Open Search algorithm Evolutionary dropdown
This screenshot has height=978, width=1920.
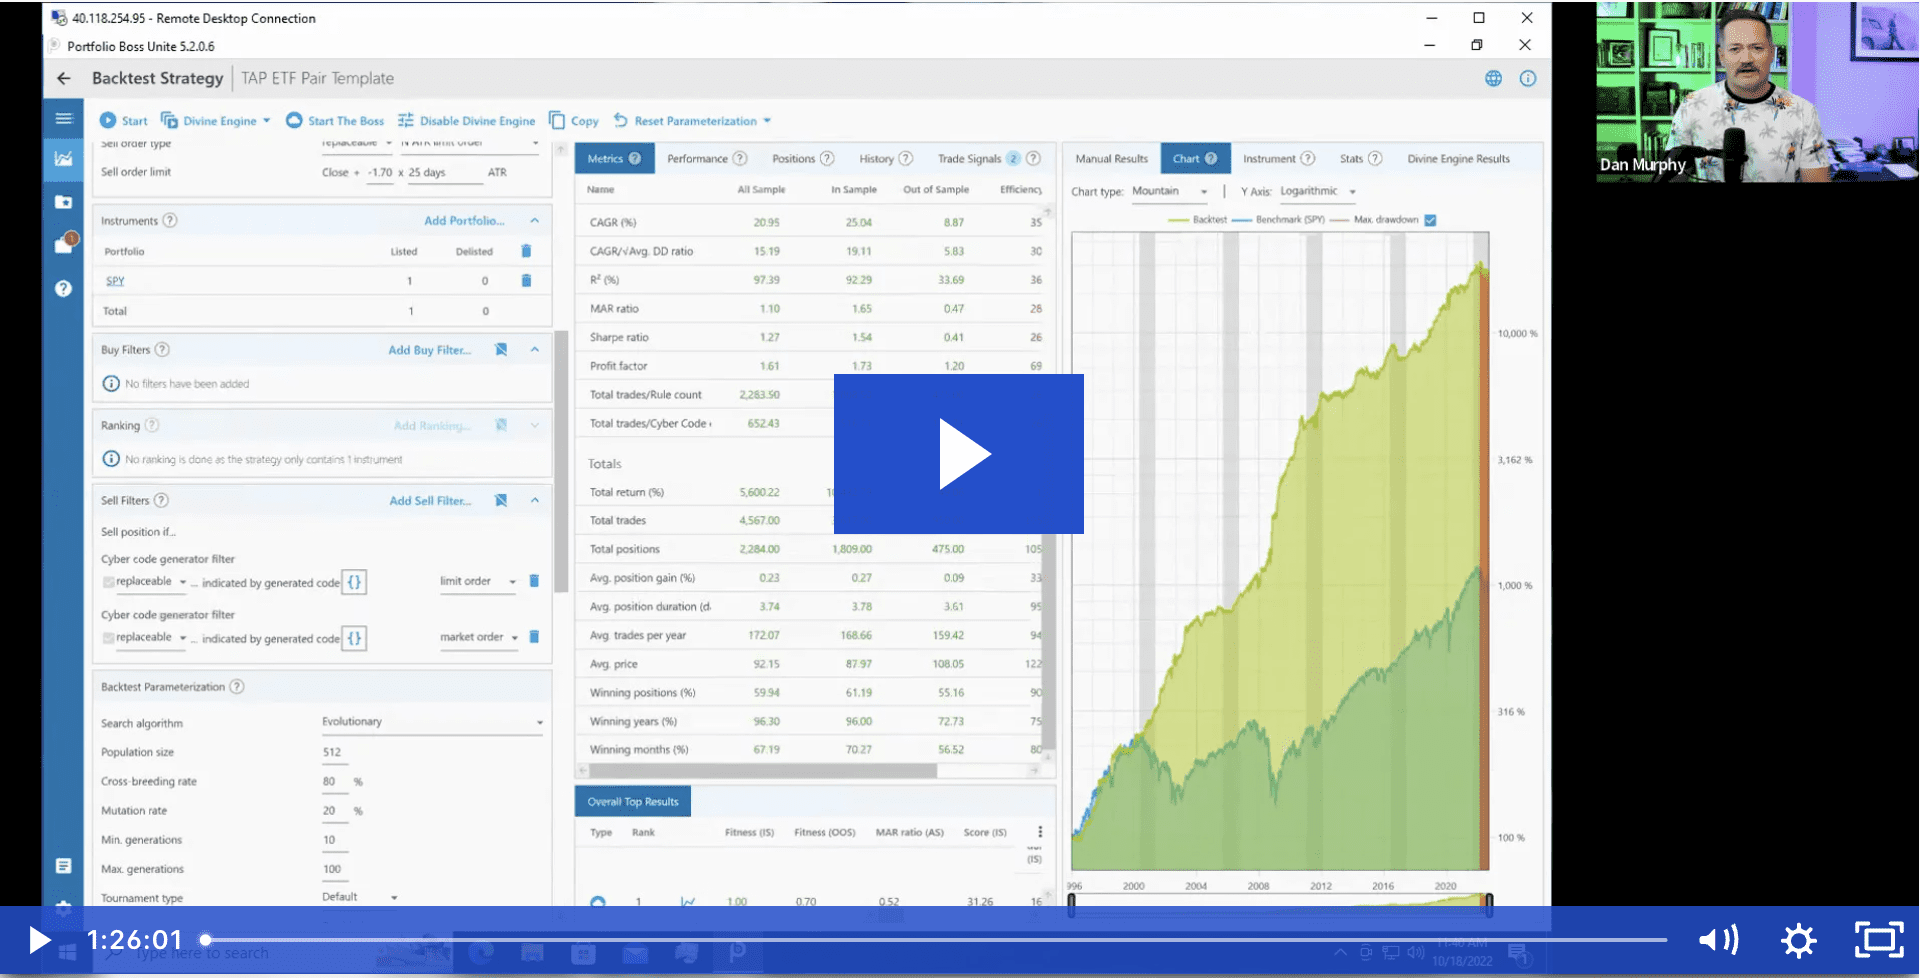432,722
